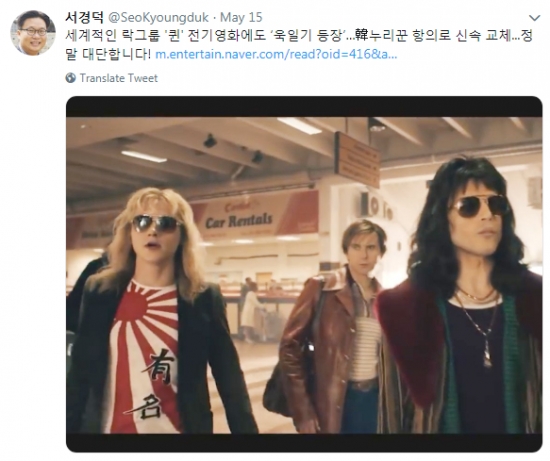The width and height of the screenshot is (550, 461).
Task: Click the blond man's sunglasses in photo
Action: coord(156,223)
